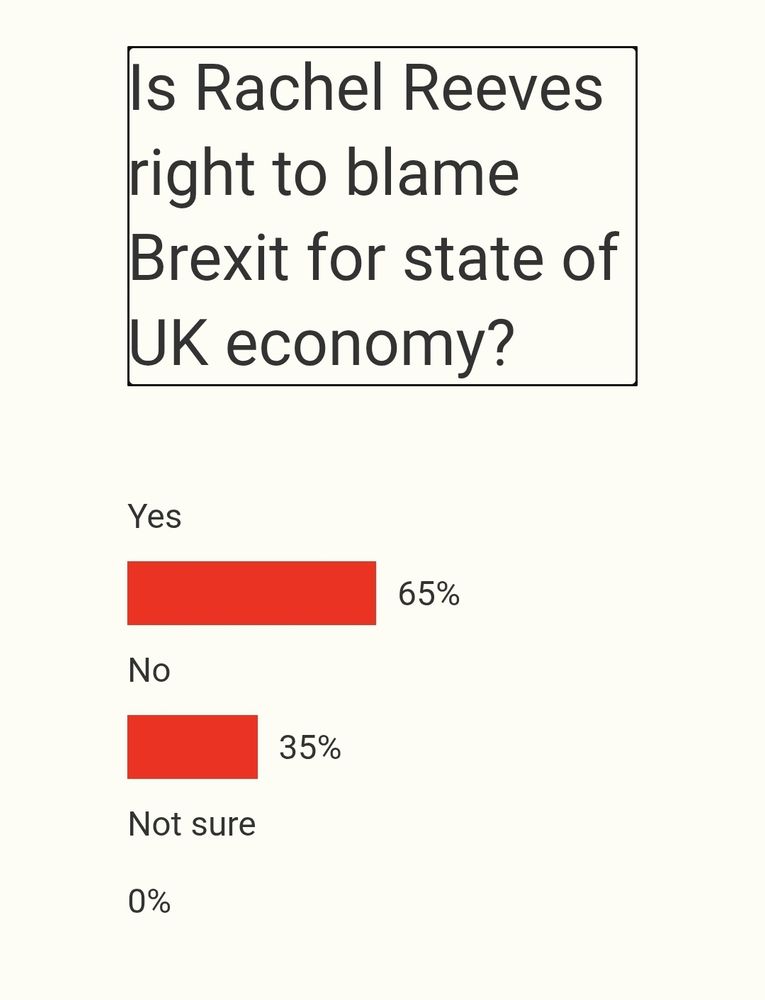Image resolution: width=765 pixels, height=1000 pixels.
Task: Click "economy?" in the poll question
Action: [x=368, y=344]
